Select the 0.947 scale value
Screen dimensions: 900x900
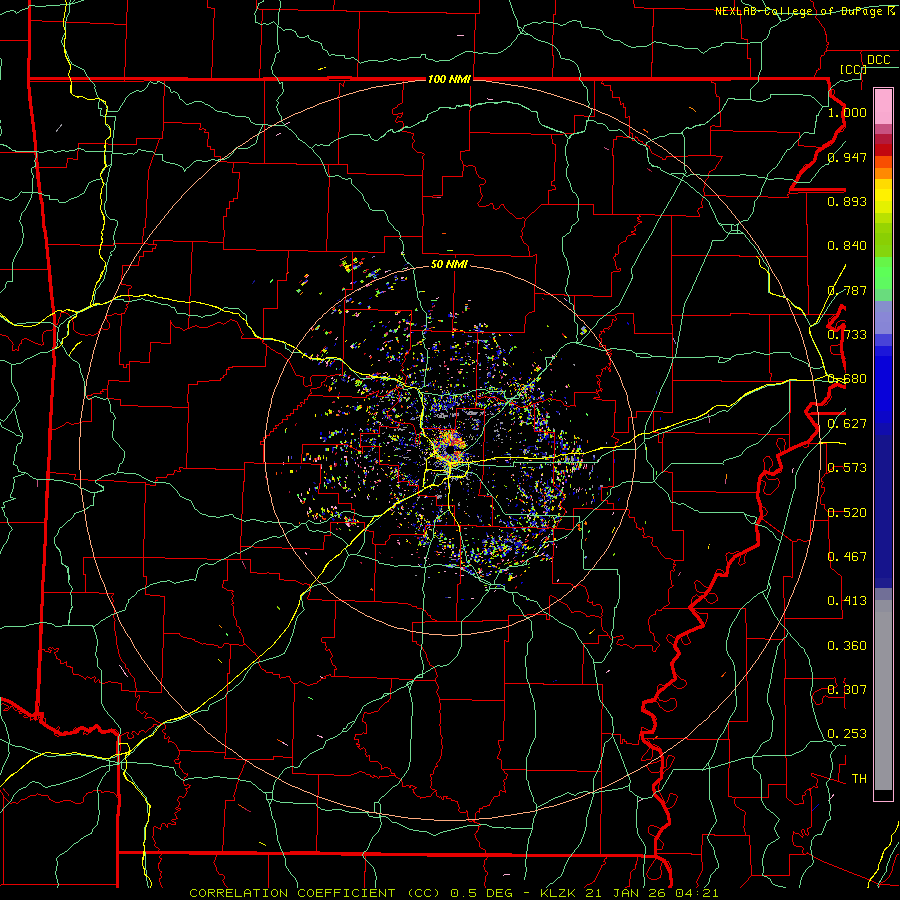[x=847, y=157]
